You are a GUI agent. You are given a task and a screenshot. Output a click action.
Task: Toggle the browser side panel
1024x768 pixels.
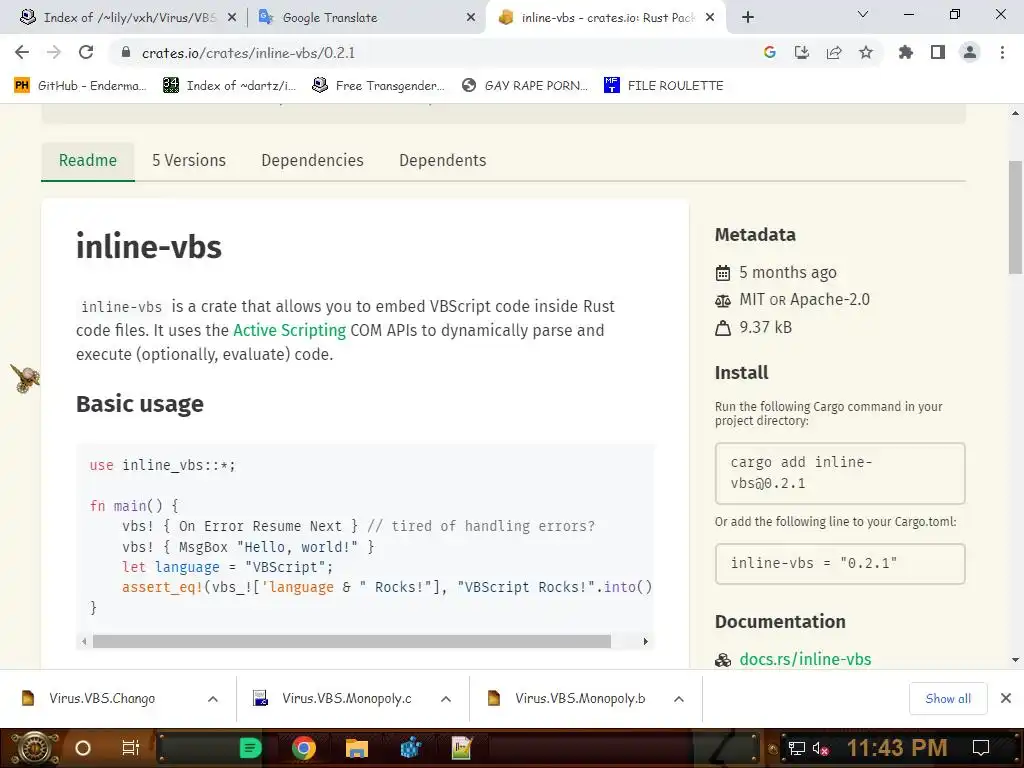point(937,52)
